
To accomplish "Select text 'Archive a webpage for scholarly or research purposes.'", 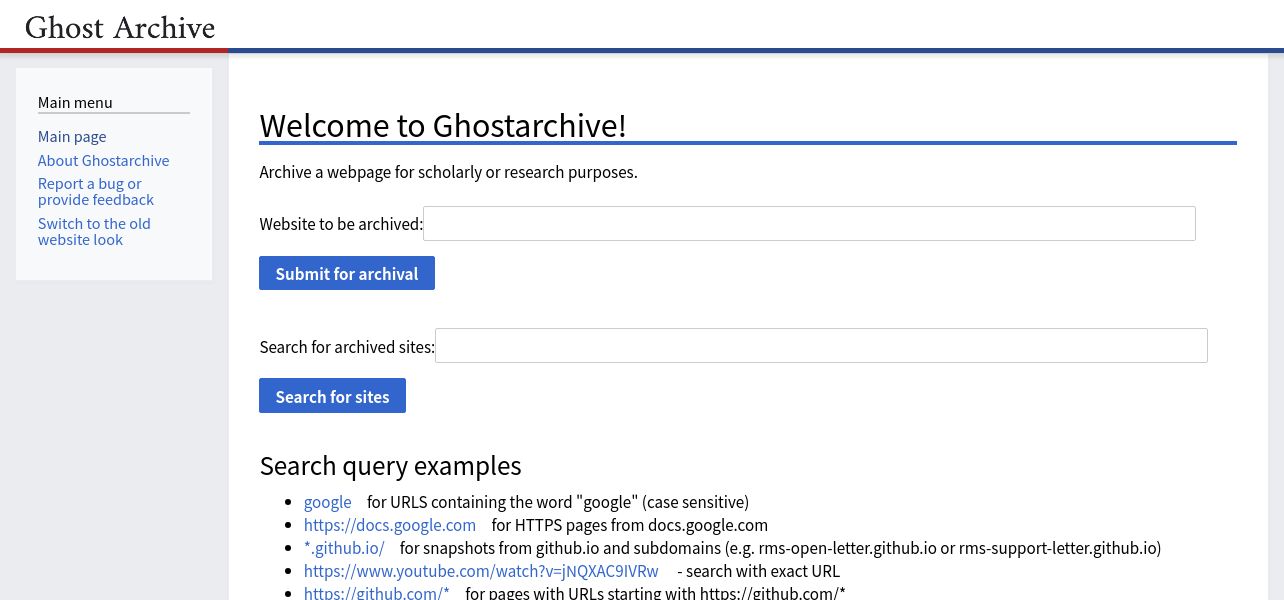I will 448,172.
